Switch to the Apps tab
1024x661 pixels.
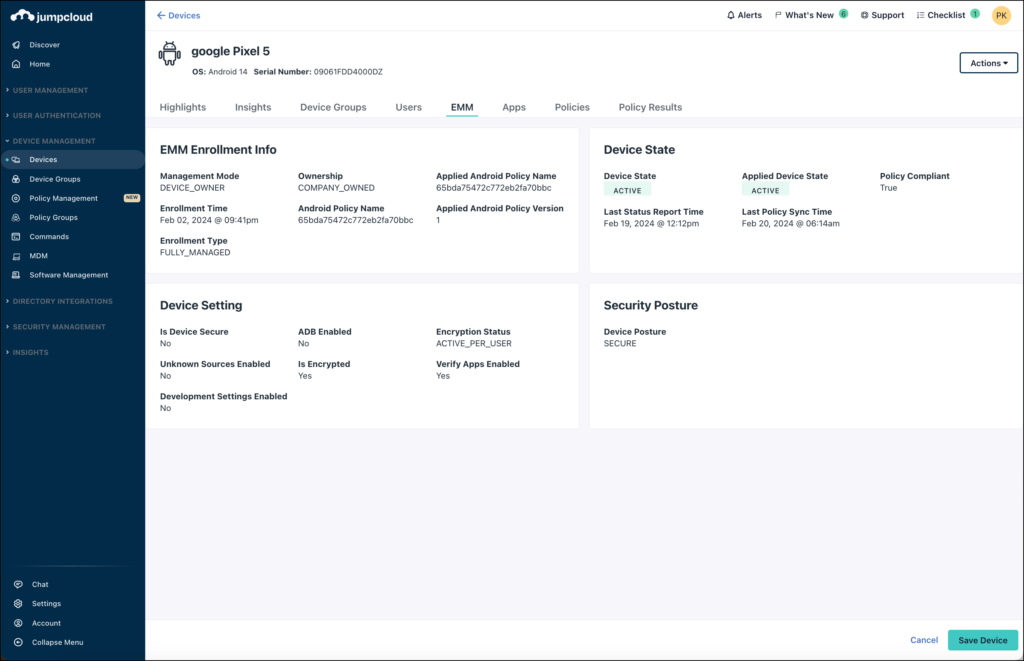[x=513, y=107]
